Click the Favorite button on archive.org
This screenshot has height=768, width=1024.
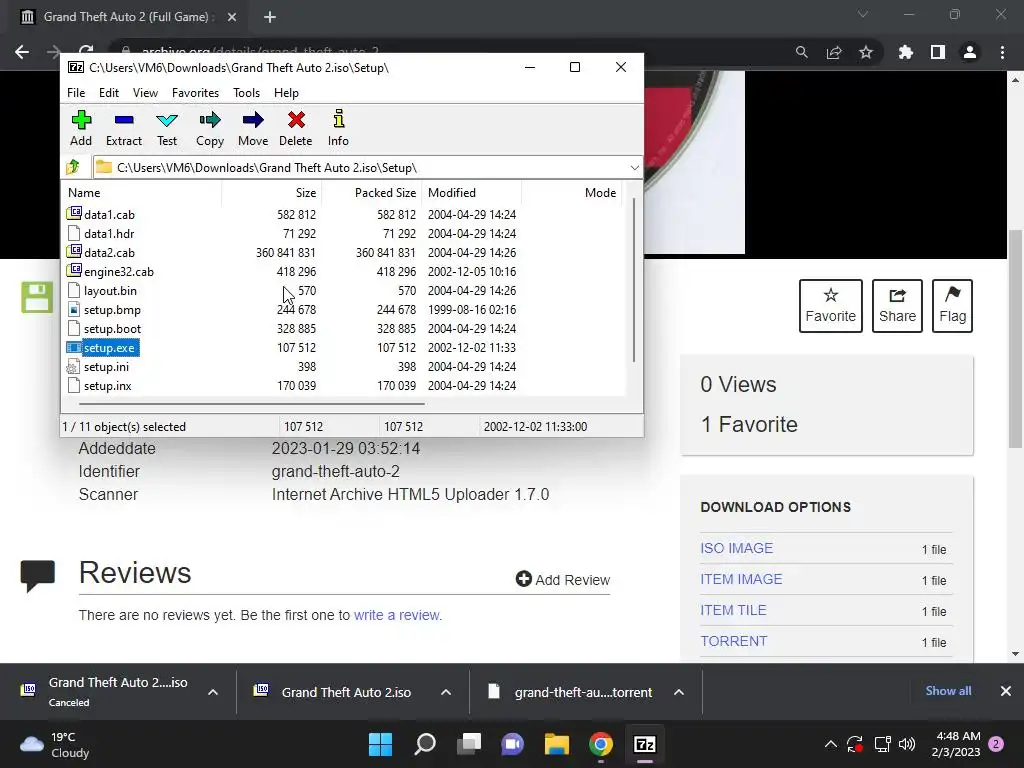click(x=831, y=306)
